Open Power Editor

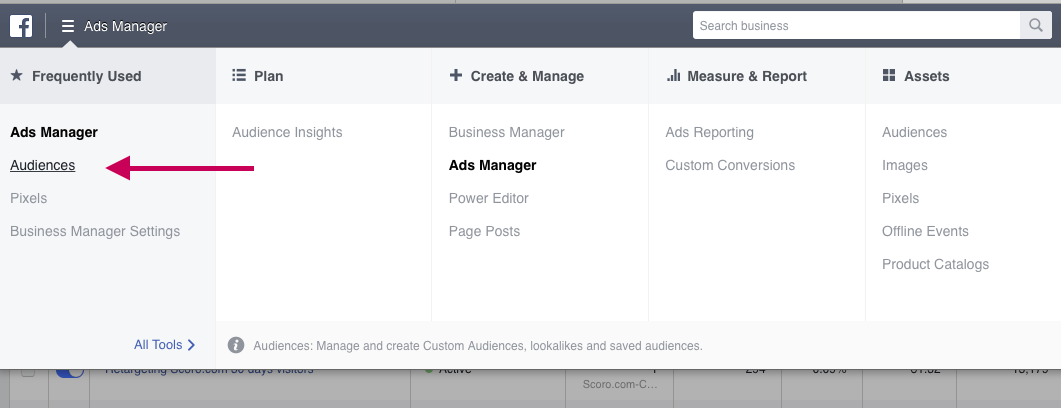tap(489, 198)
